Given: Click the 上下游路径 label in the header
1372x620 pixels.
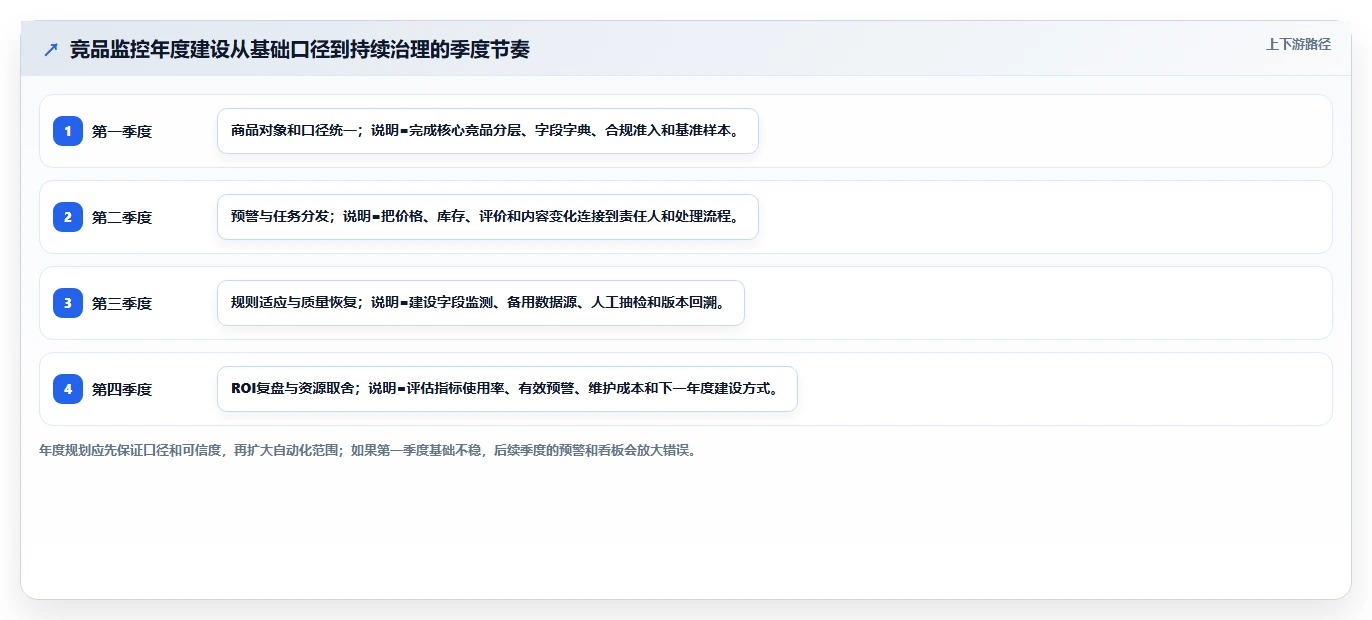Looking at the screenshot, I should click(1298, 44).
